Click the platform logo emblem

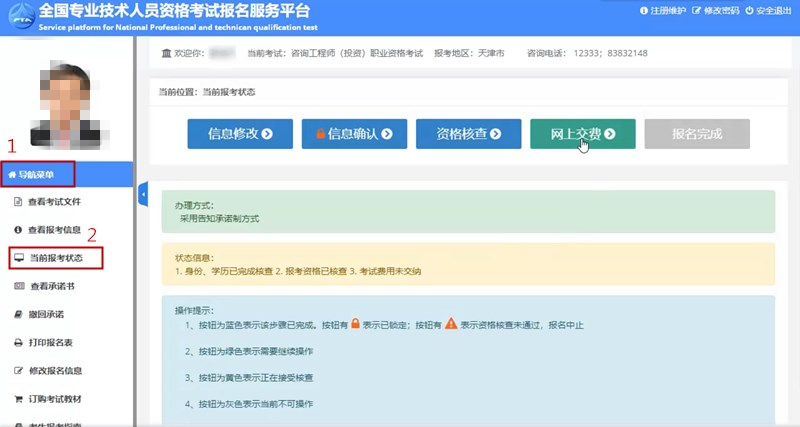pyautogui.click(x=21, y=17)
